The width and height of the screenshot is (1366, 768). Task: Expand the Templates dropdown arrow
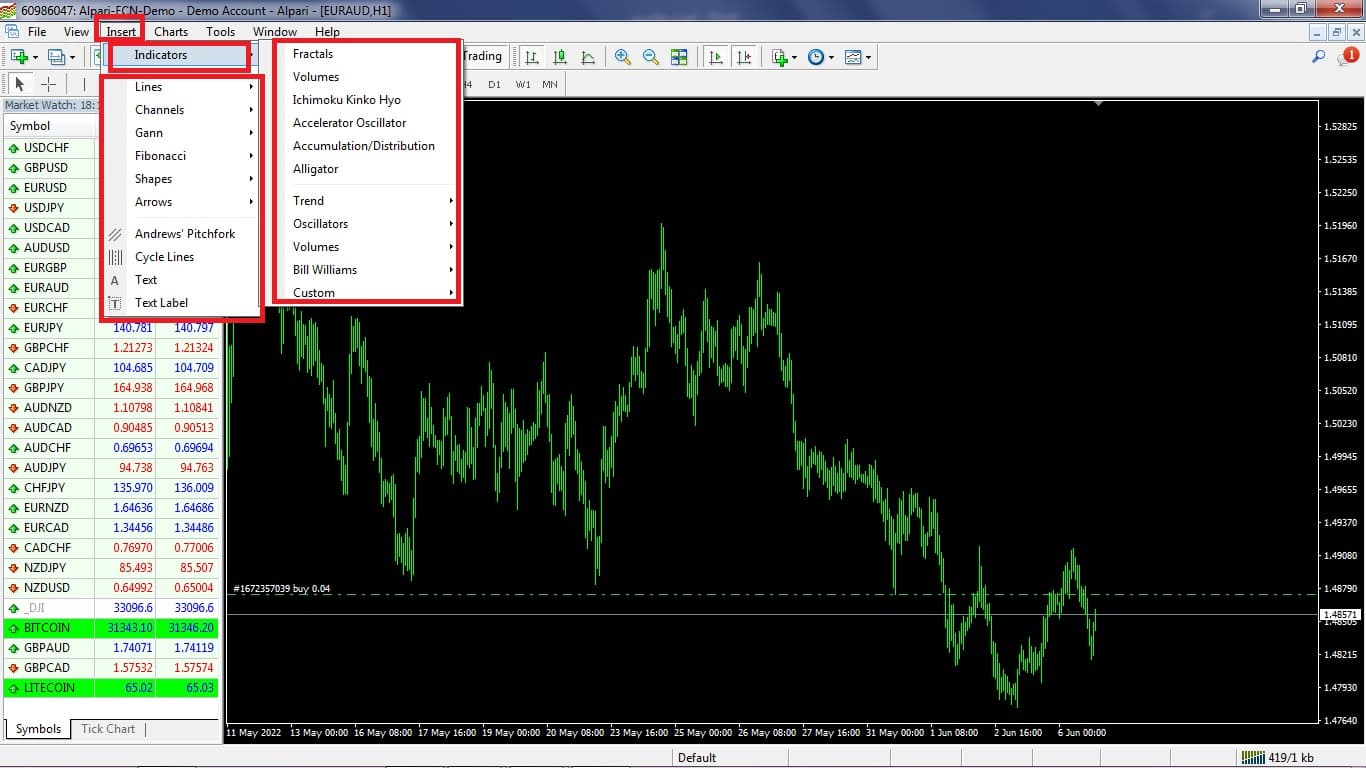tap(868, 57)
